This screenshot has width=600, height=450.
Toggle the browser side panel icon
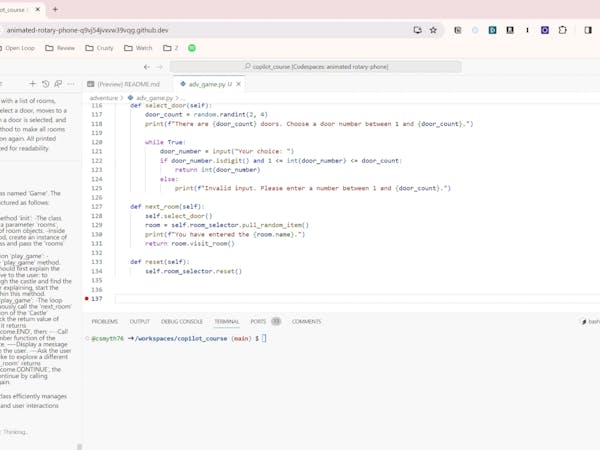(588, 30)
